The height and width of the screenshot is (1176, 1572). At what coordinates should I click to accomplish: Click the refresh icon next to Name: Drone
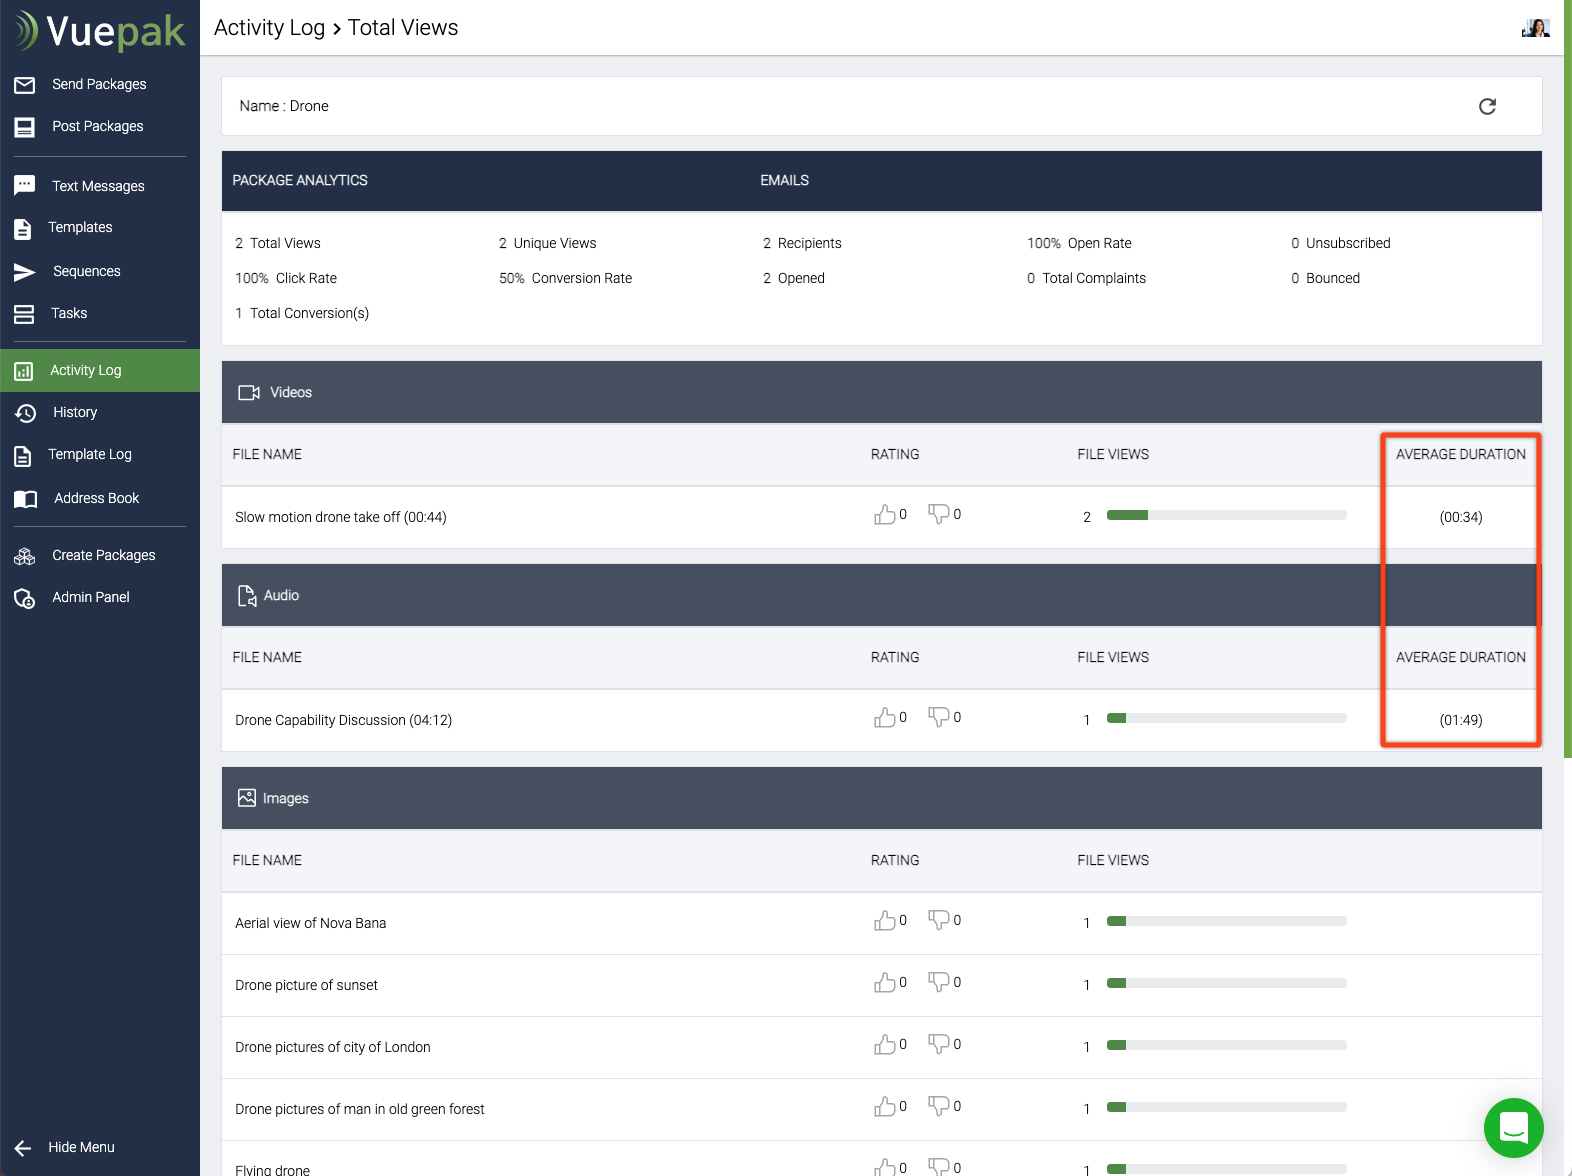tap(1487, 106)
